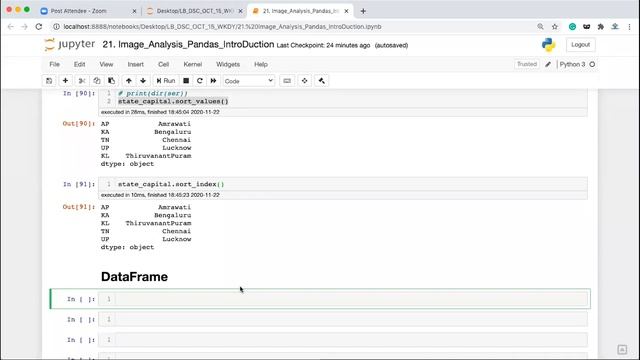Reload the current page
Screen dimensions: 640x360
[39, 27]
